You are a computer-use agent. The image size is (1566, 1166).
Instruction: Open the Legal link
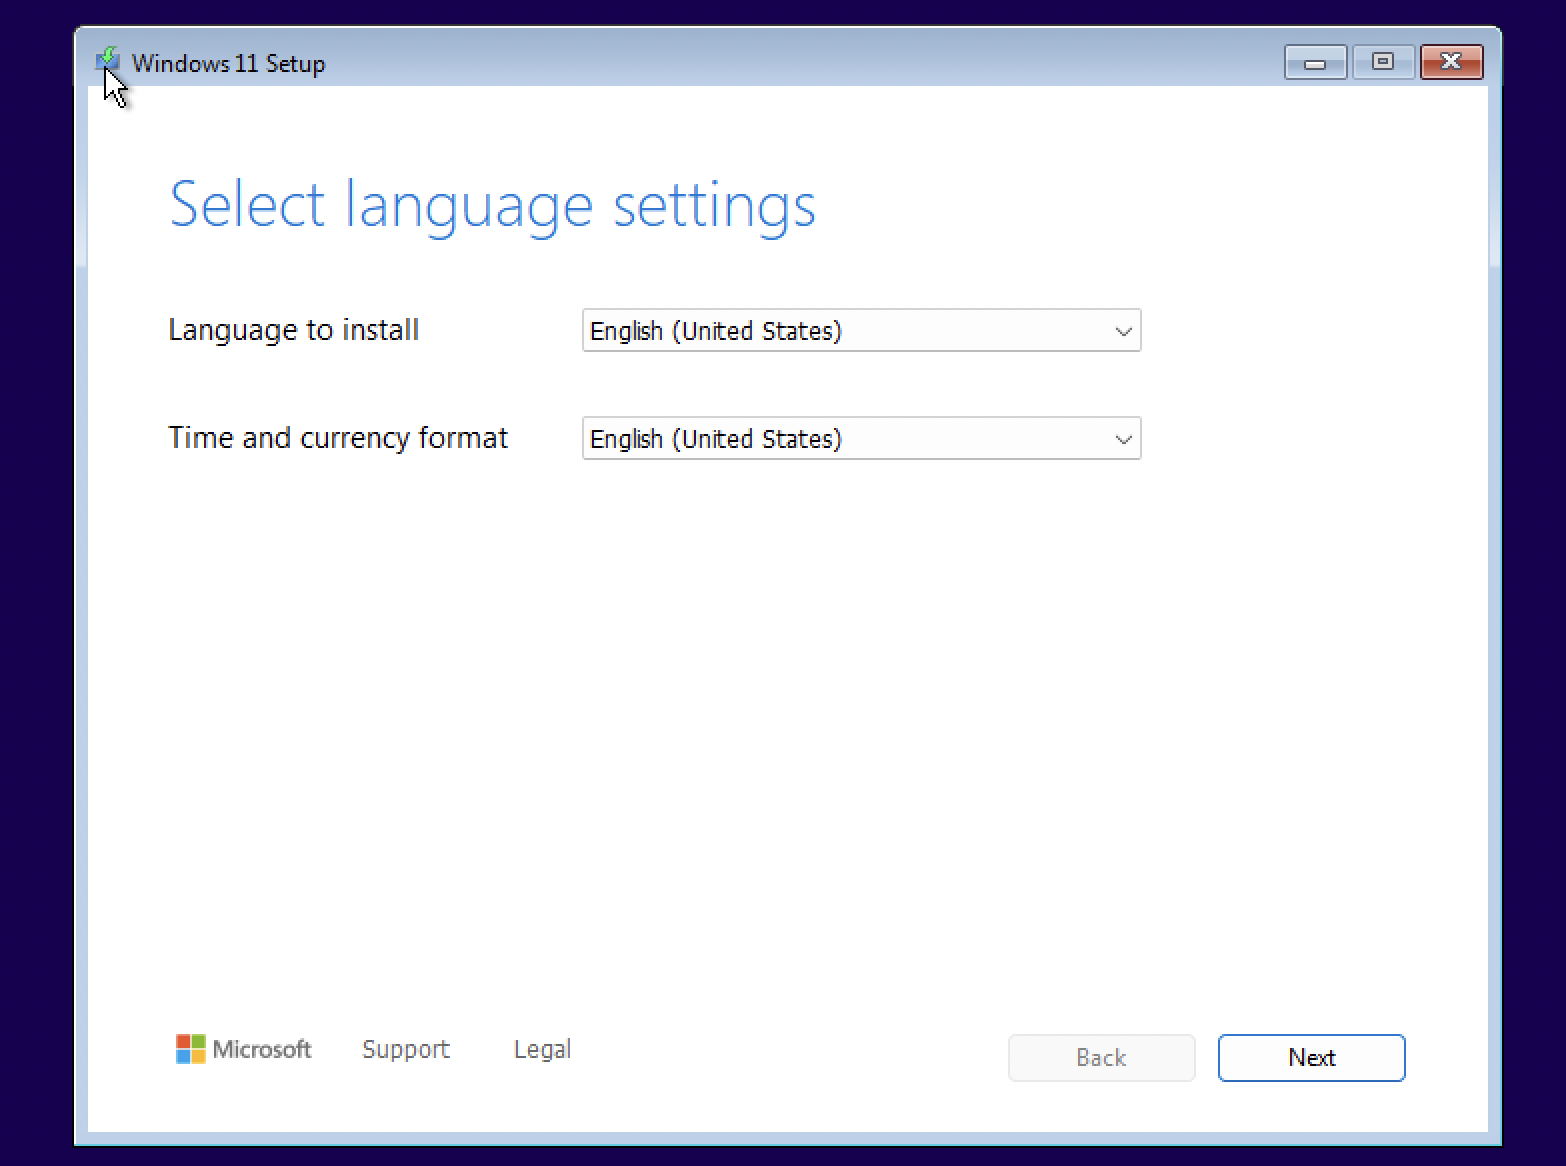pyautogui.click(x=542, y=1049)
